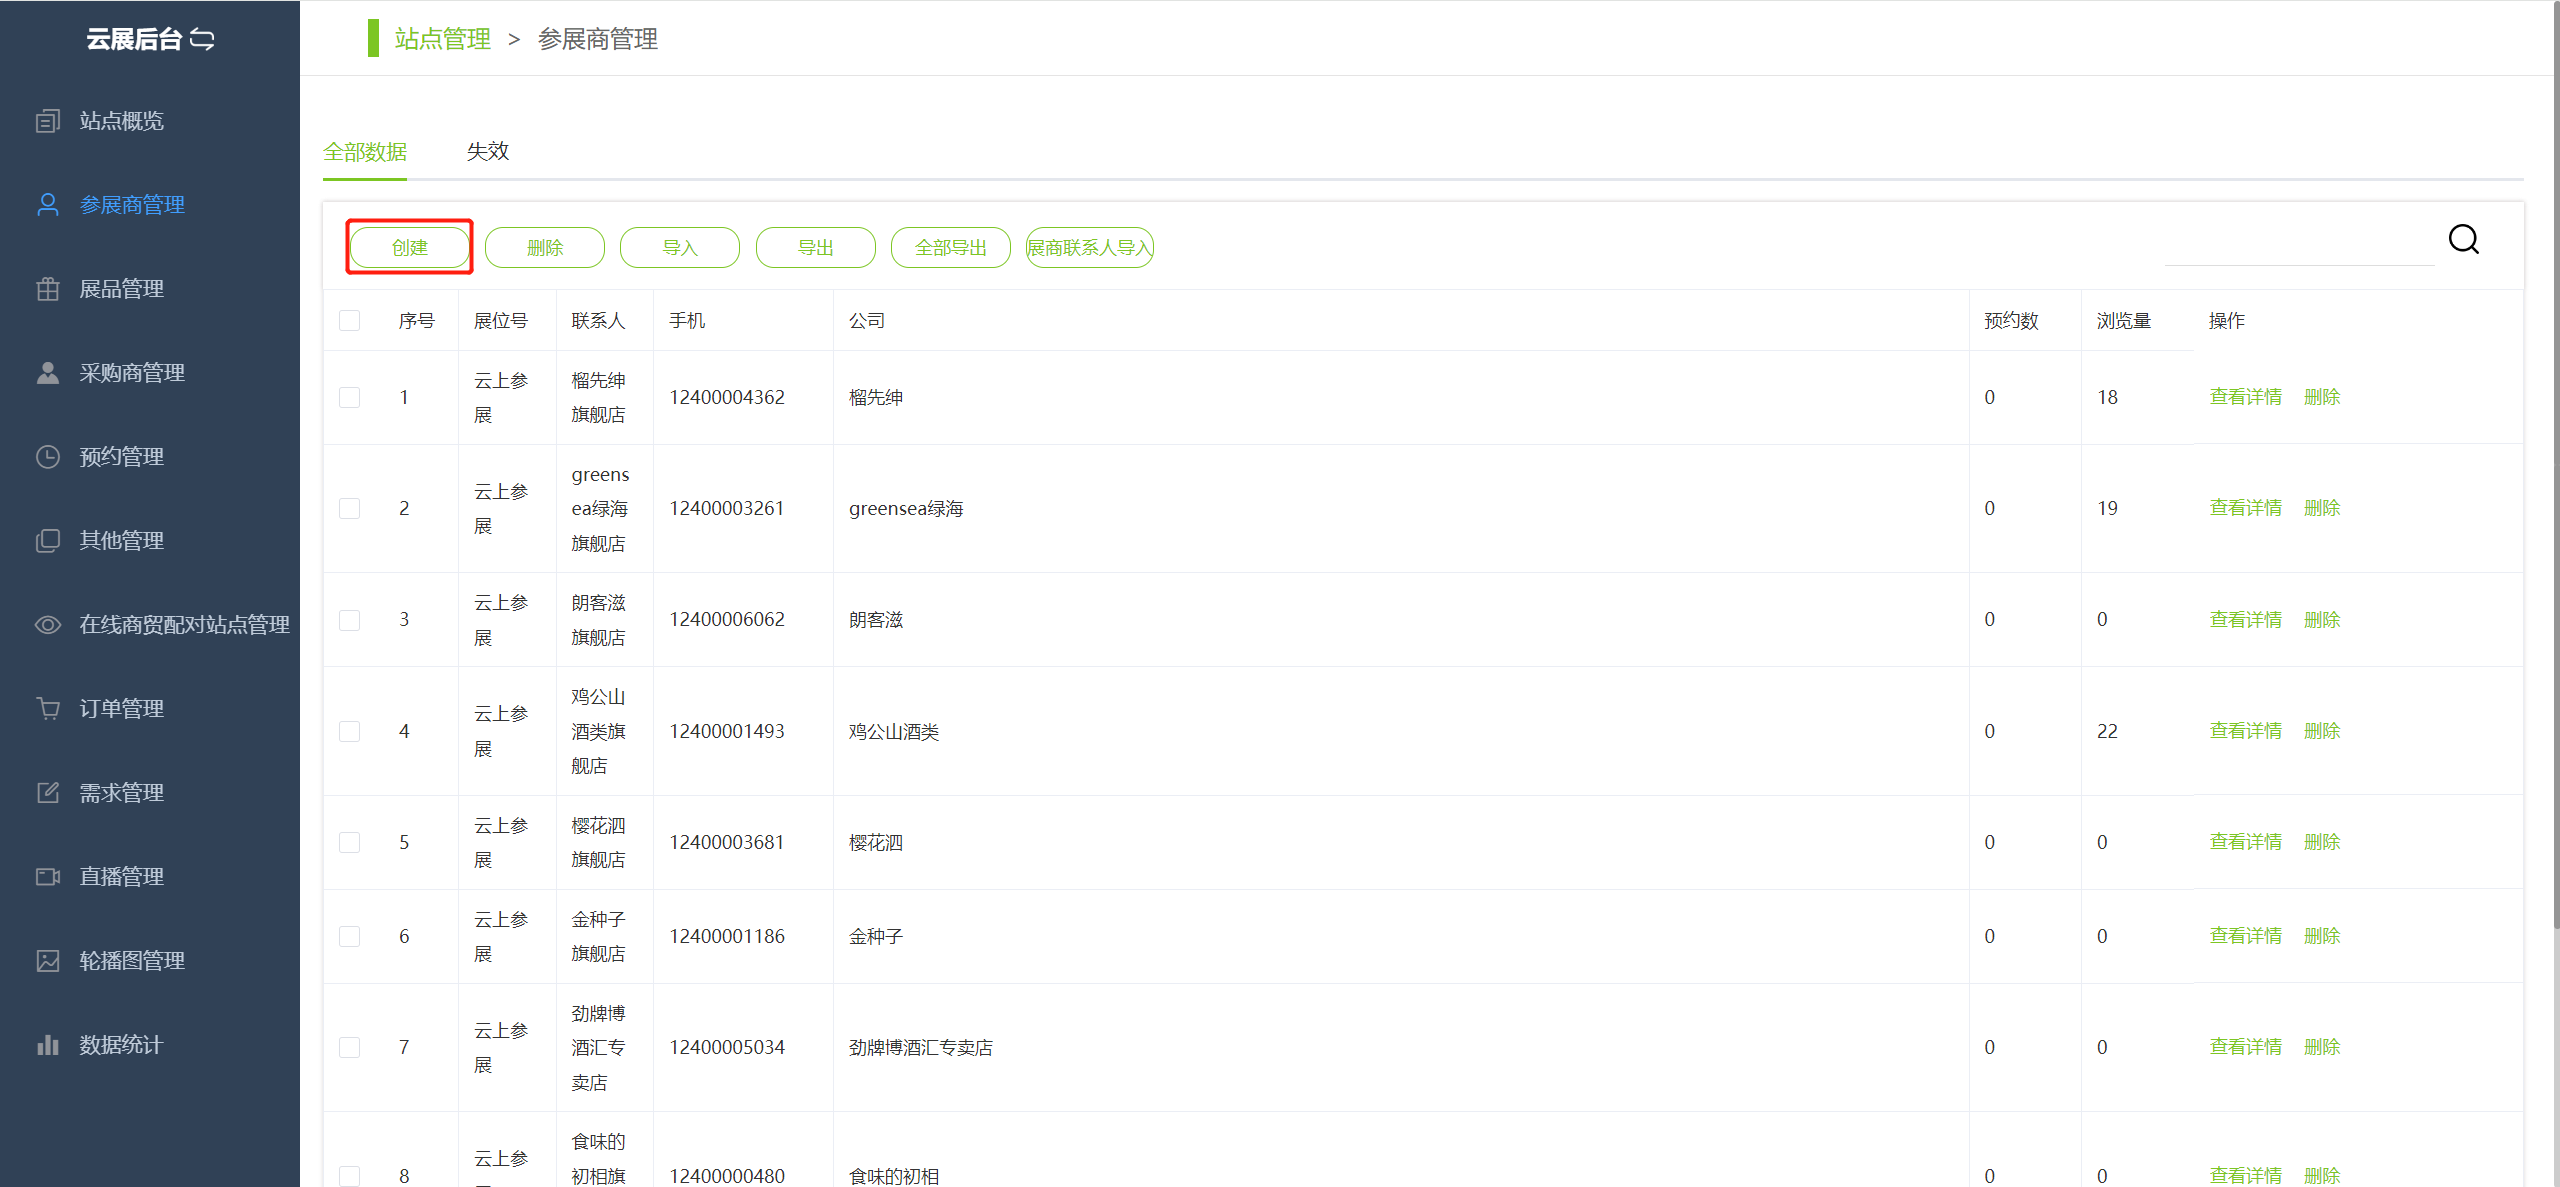Click the 轮播图管理 picture icon

pos(47,961)
